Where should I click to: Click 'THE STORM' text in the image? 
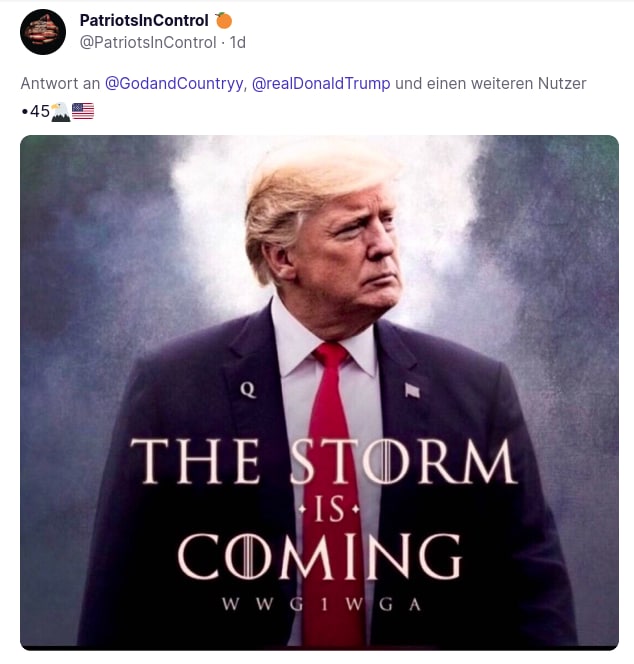pos(324,461)
